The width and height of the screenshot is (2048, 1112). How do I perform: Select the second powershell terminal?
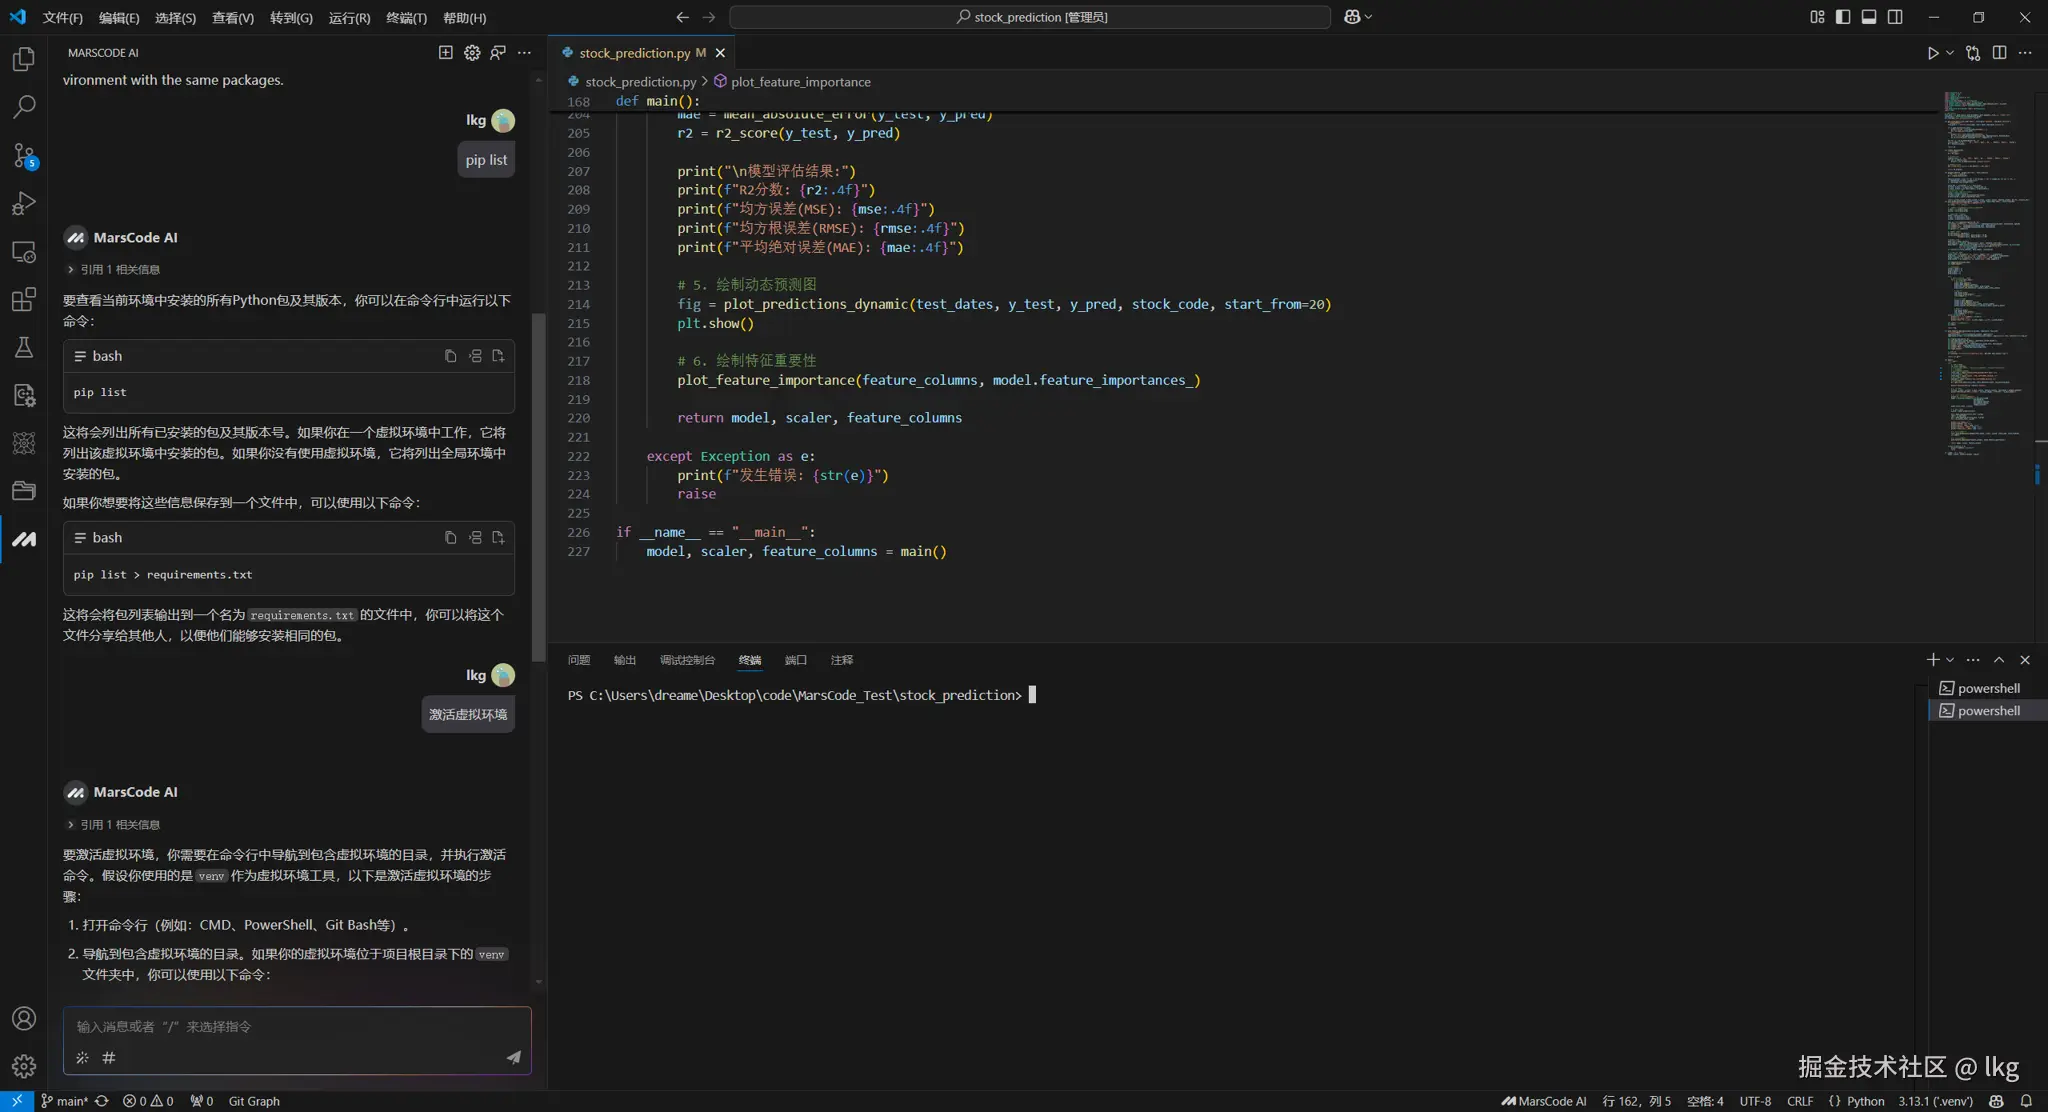pyautogui.click(x=1988, y=711)
